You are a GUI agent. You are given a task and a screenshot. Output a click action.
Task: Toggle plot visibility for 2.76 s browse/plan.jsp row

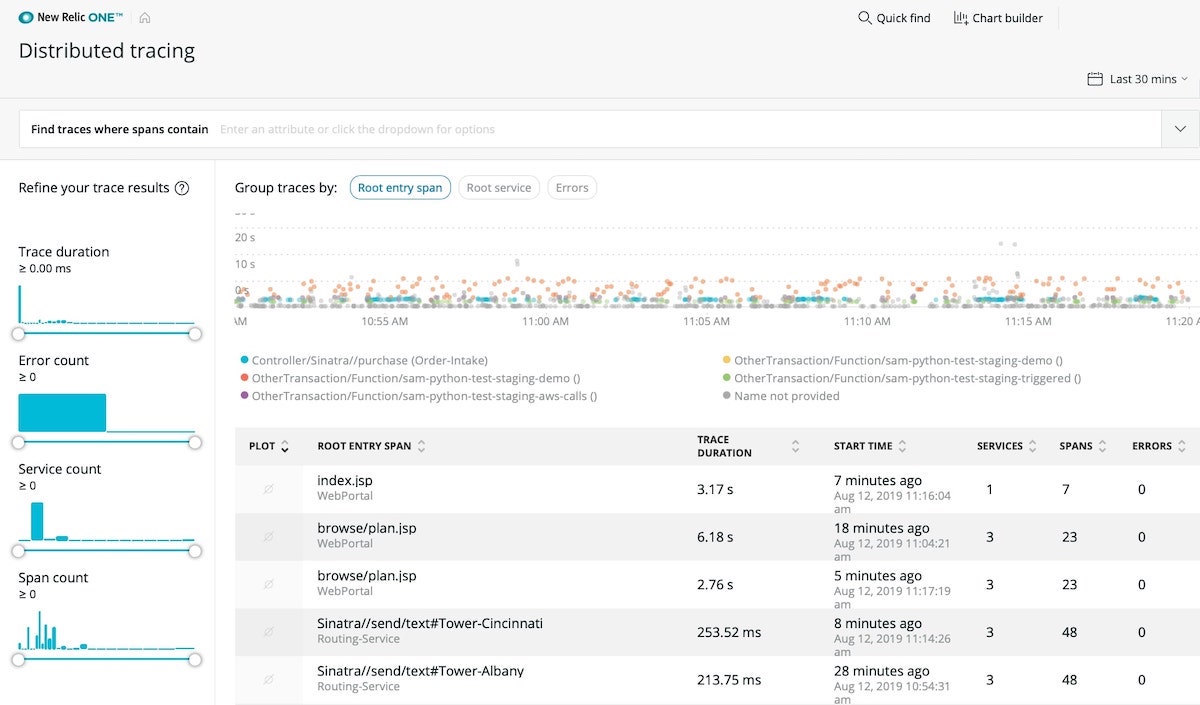coord(268,584)
